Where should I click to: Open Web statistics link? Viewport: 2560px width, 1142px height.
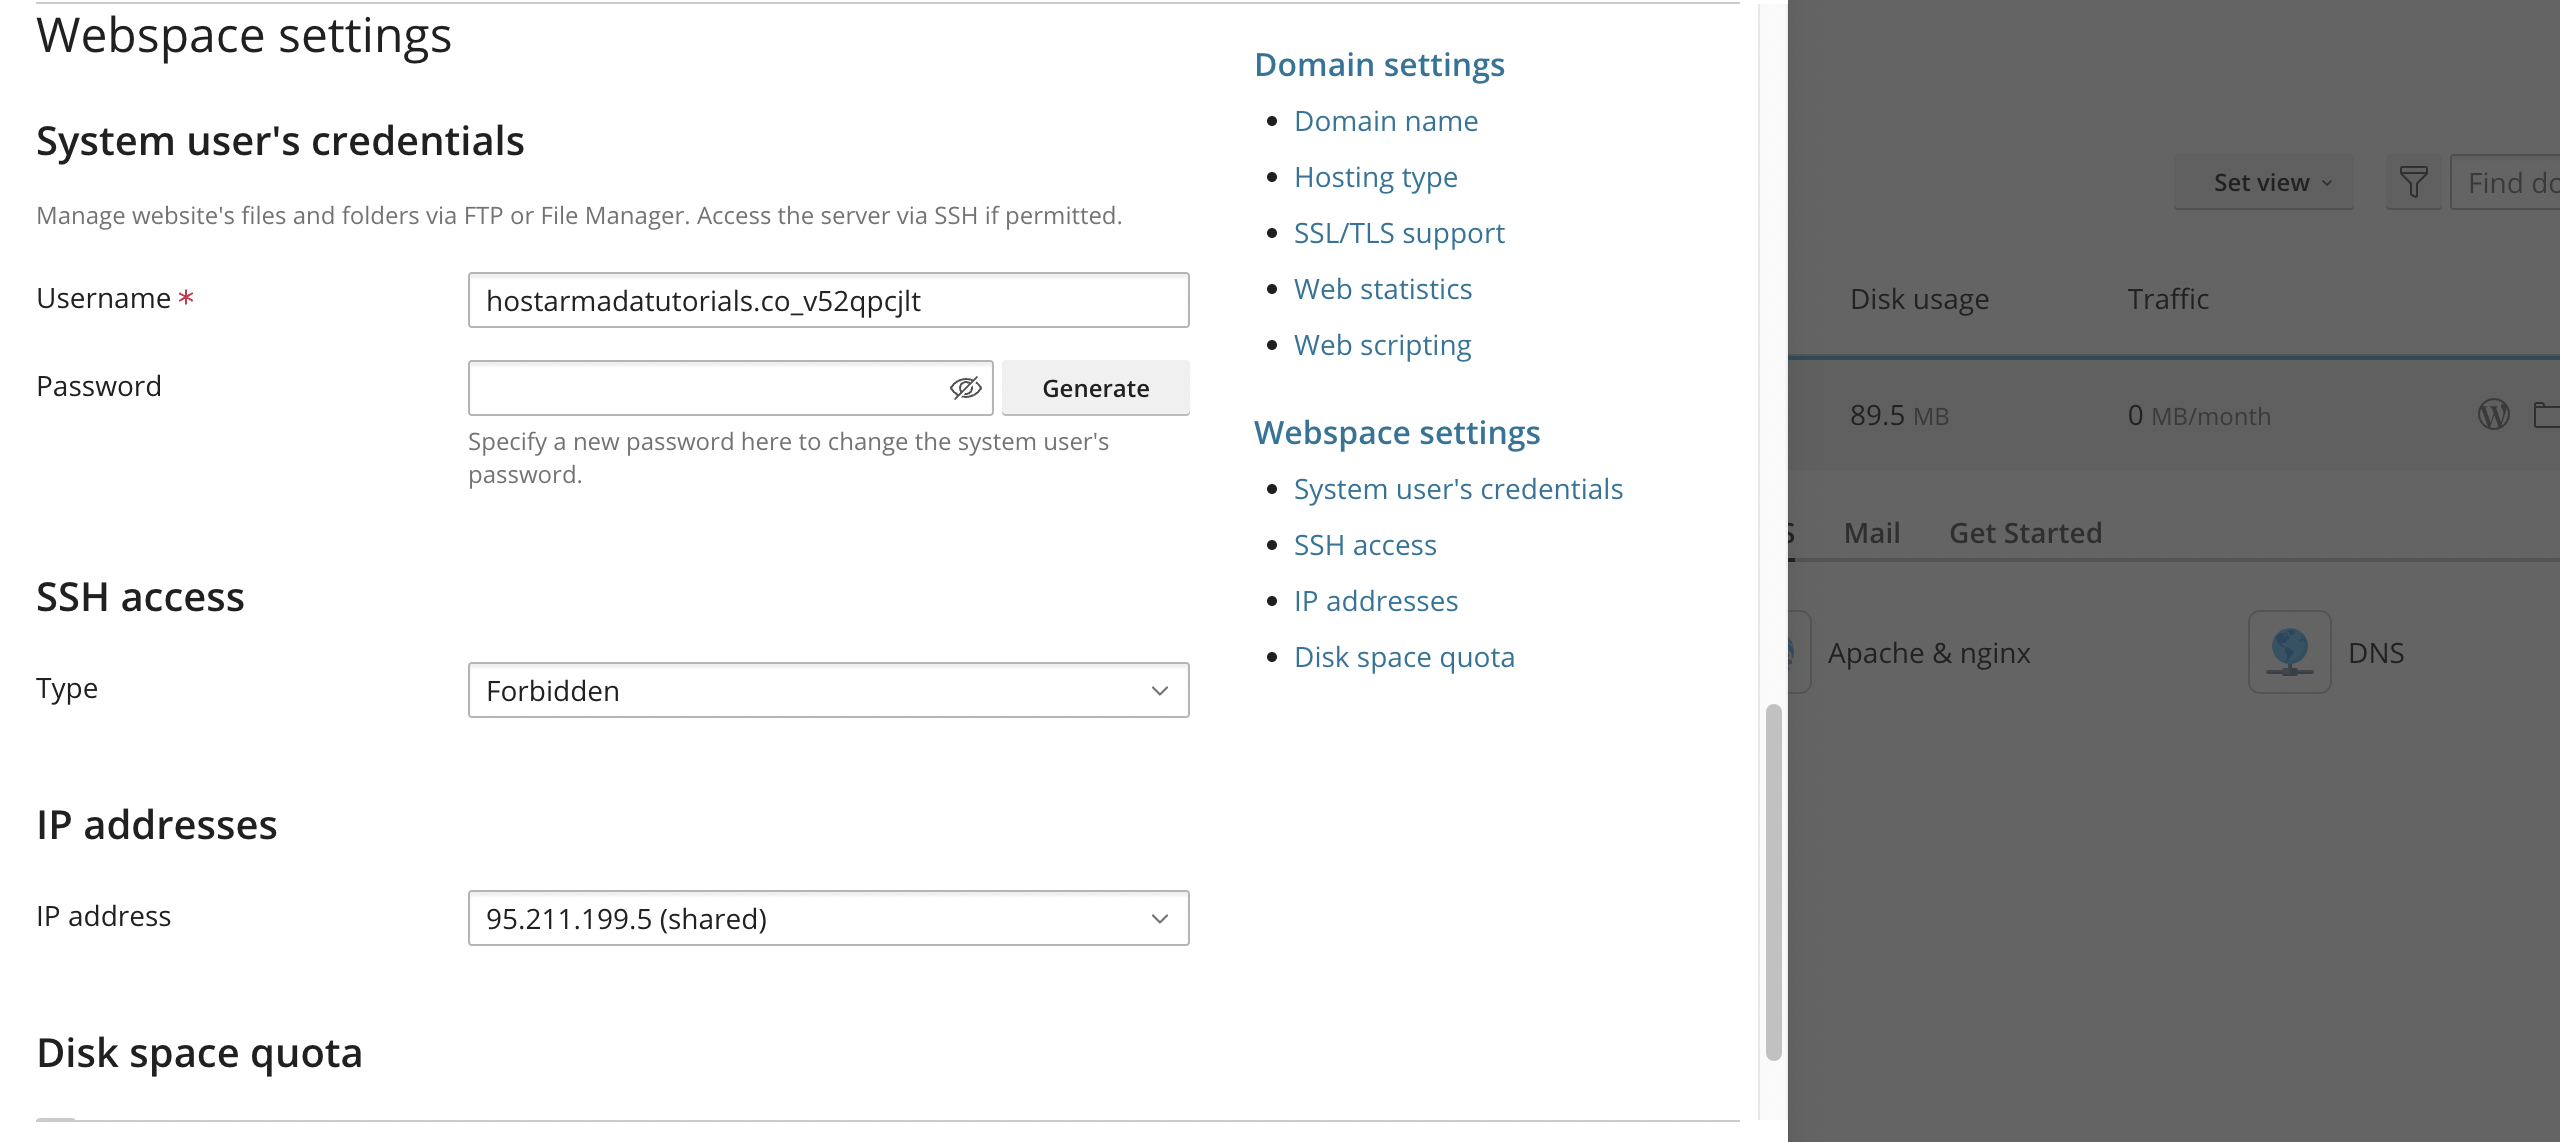(x=1383, y=289)
